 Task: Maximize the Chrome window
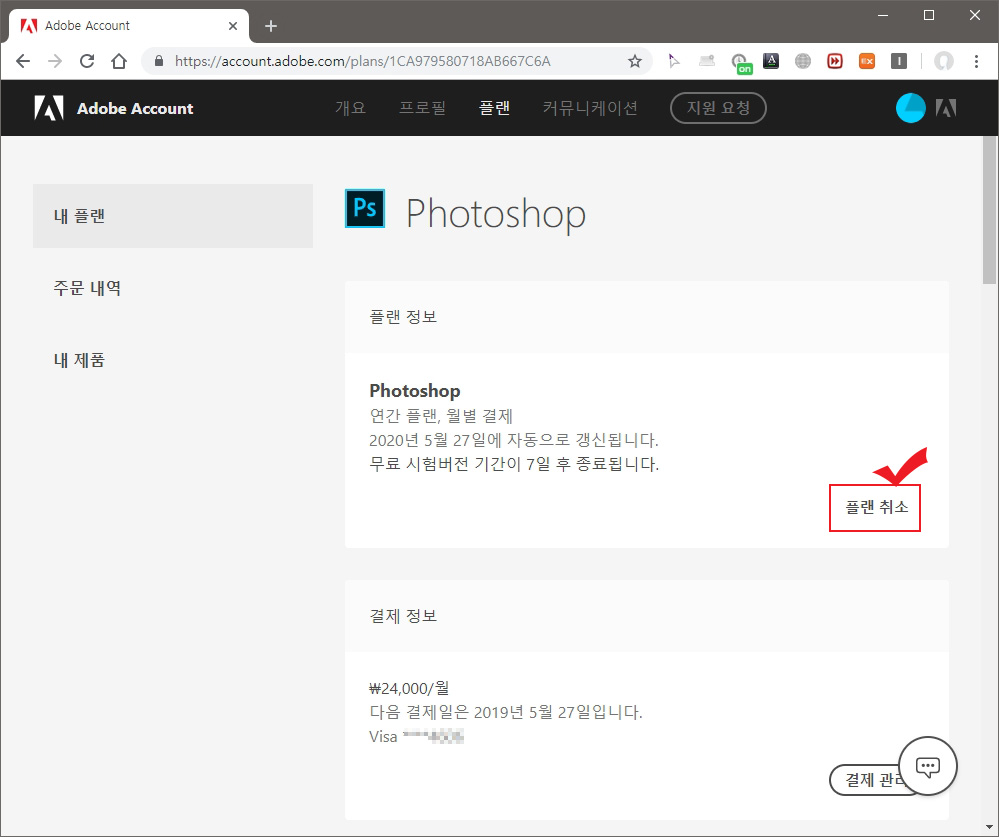tap(929, 15)
